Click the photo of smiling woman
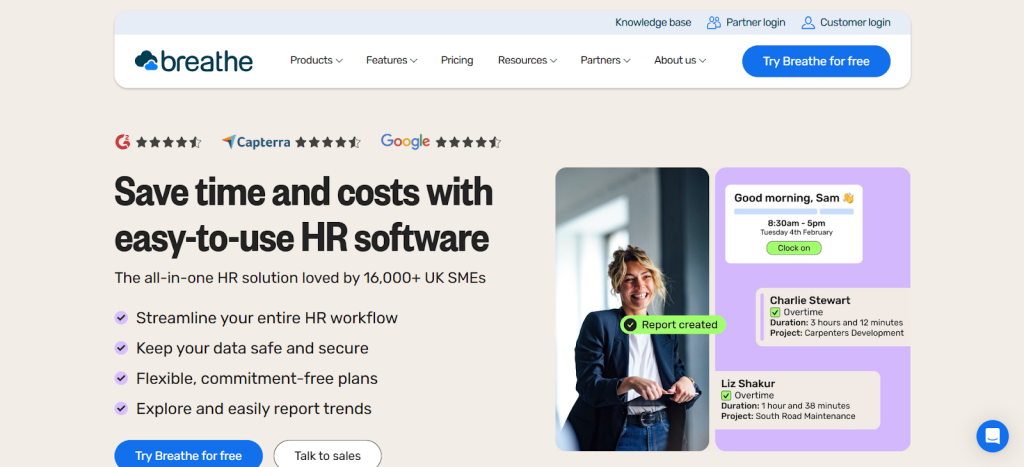The width and height of the screenshot is (1024, 467). point(632,309)
